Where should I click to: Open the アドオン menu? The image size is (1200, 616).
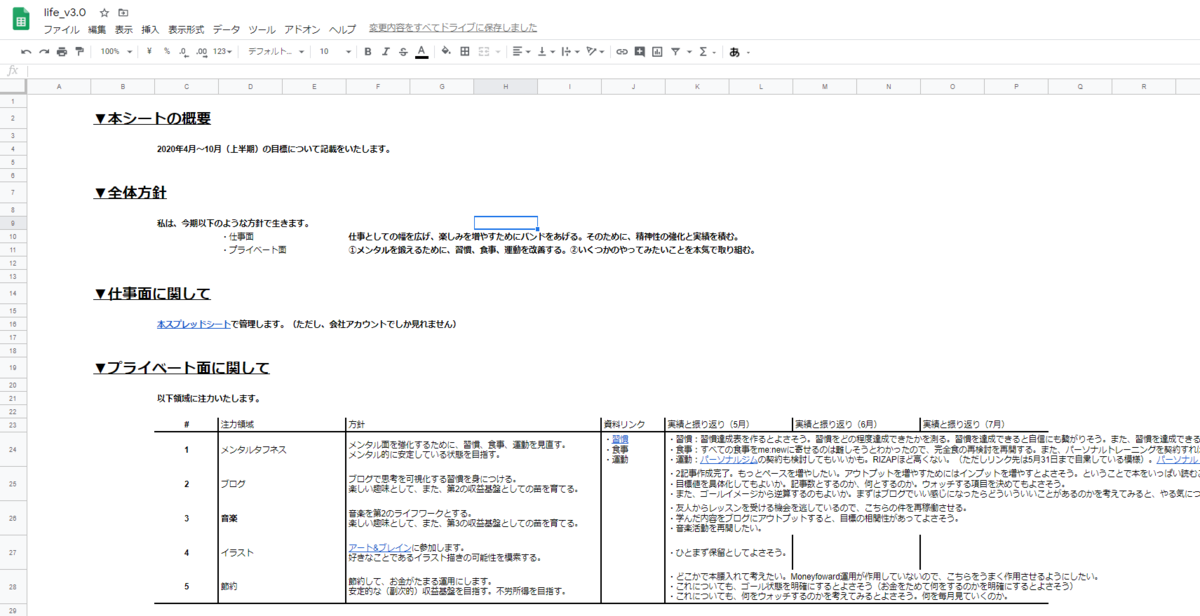(x=303, y=29)
